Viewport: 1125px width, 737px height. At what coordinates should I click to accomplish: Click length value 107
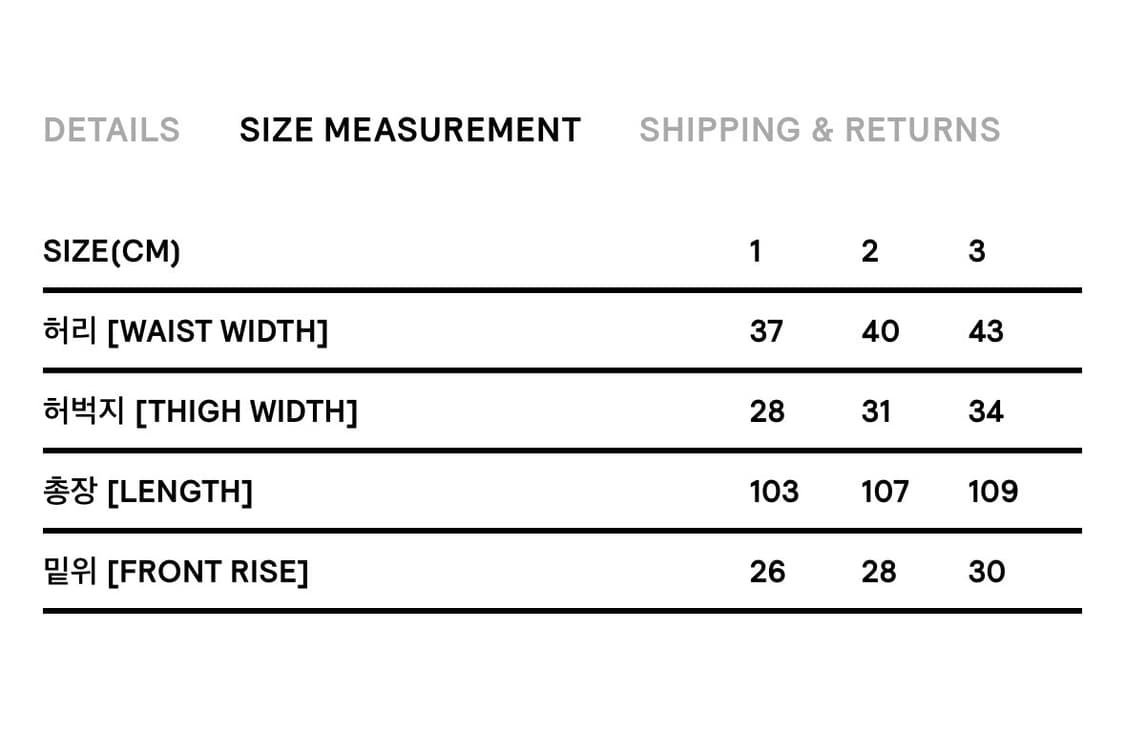(885, 492)
